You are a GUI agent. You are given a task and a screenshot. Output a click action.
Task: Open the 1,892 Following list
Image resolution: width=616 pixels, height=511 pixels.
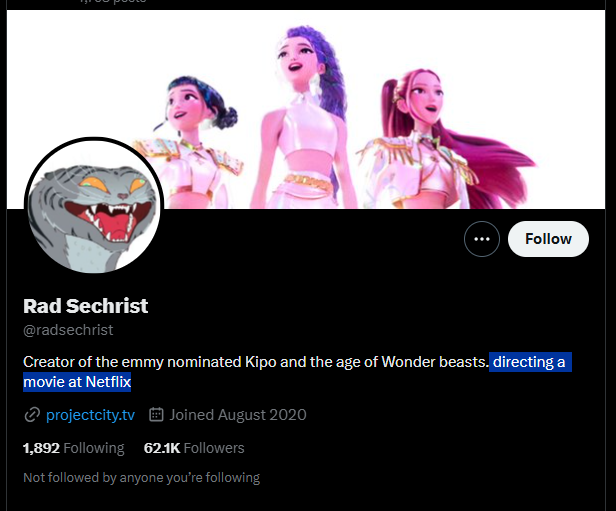click(73, 448)
